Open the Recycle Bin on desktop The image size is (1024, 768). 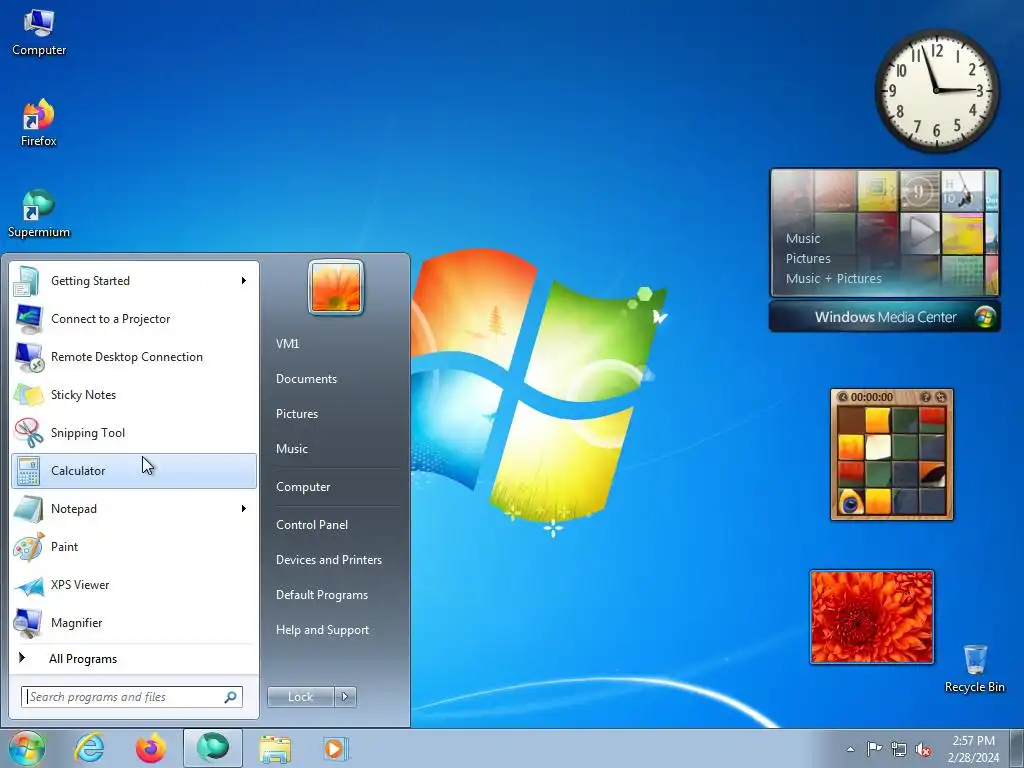click(x=974, y=667)
